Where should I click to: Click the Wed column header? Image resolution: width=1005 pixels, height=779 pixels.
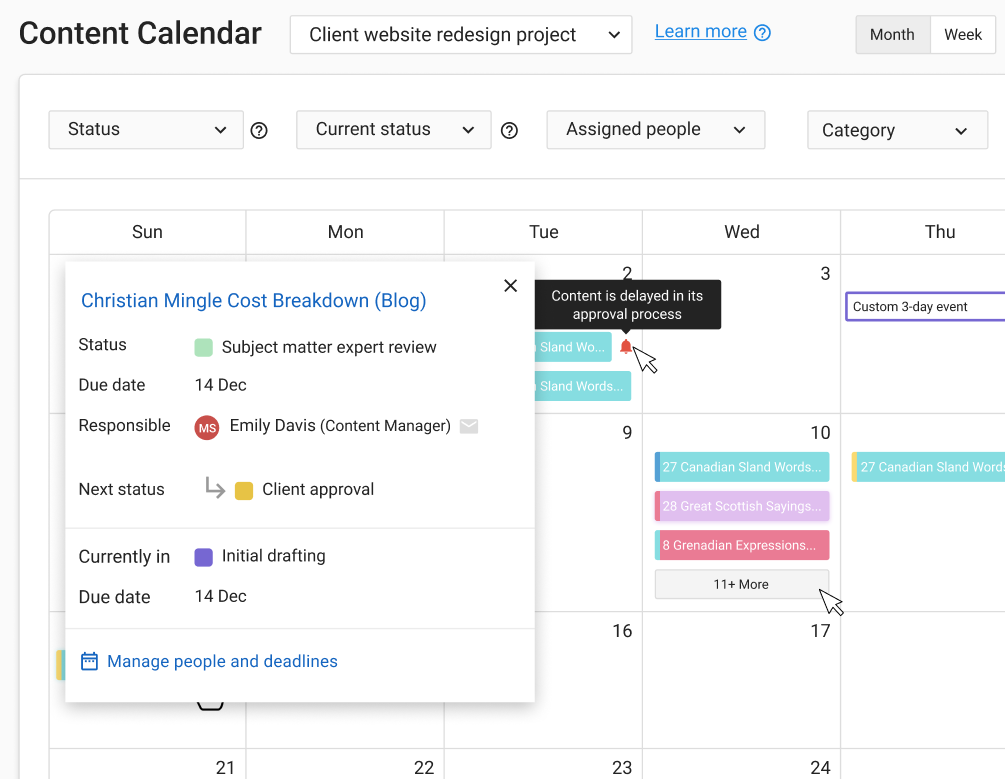click(742, 232)
